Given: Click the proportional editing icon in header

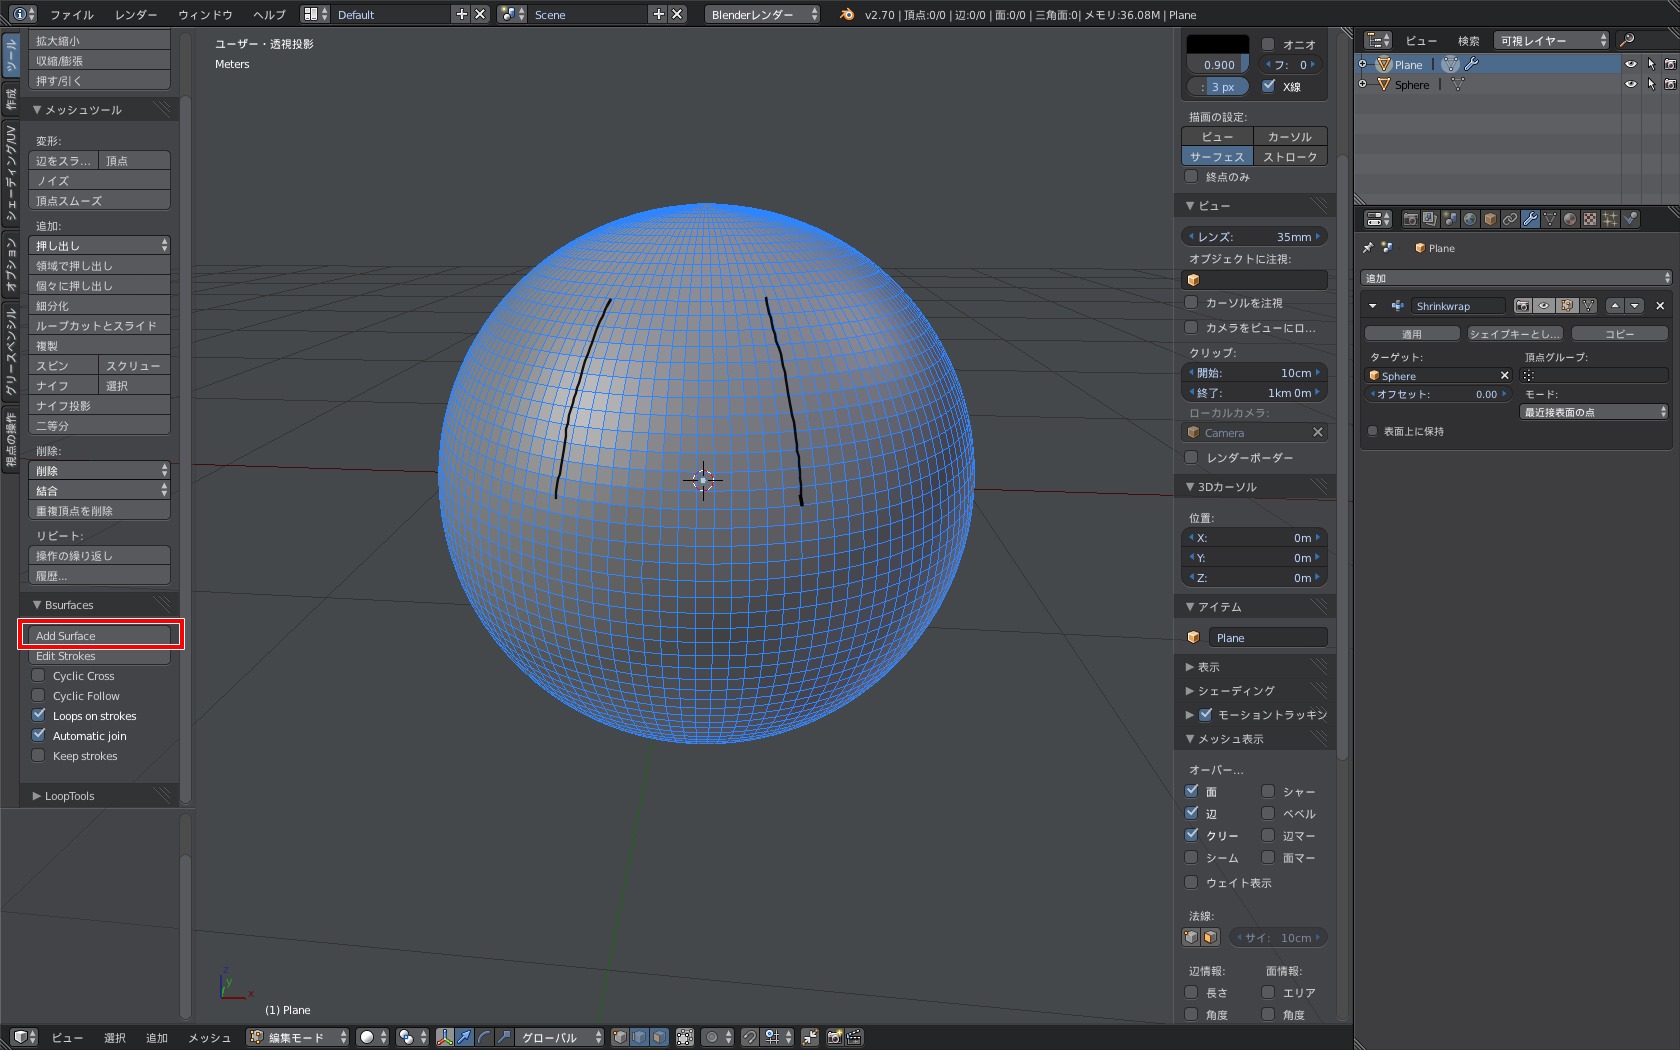Looking at the screenshot, I should click(712, 1037).
